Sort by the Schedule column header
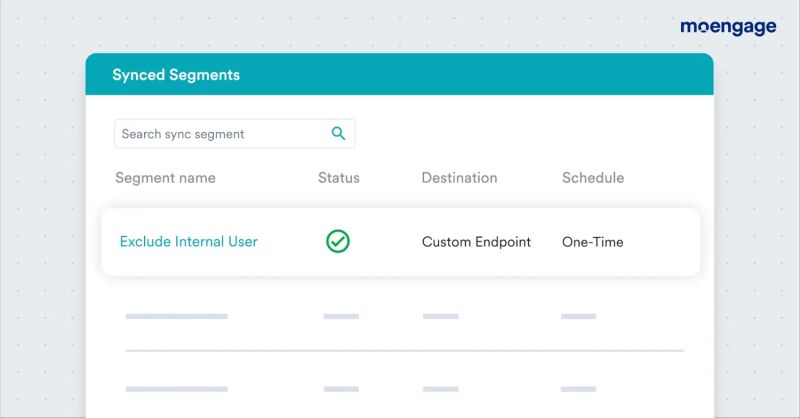 click(593, 178)
